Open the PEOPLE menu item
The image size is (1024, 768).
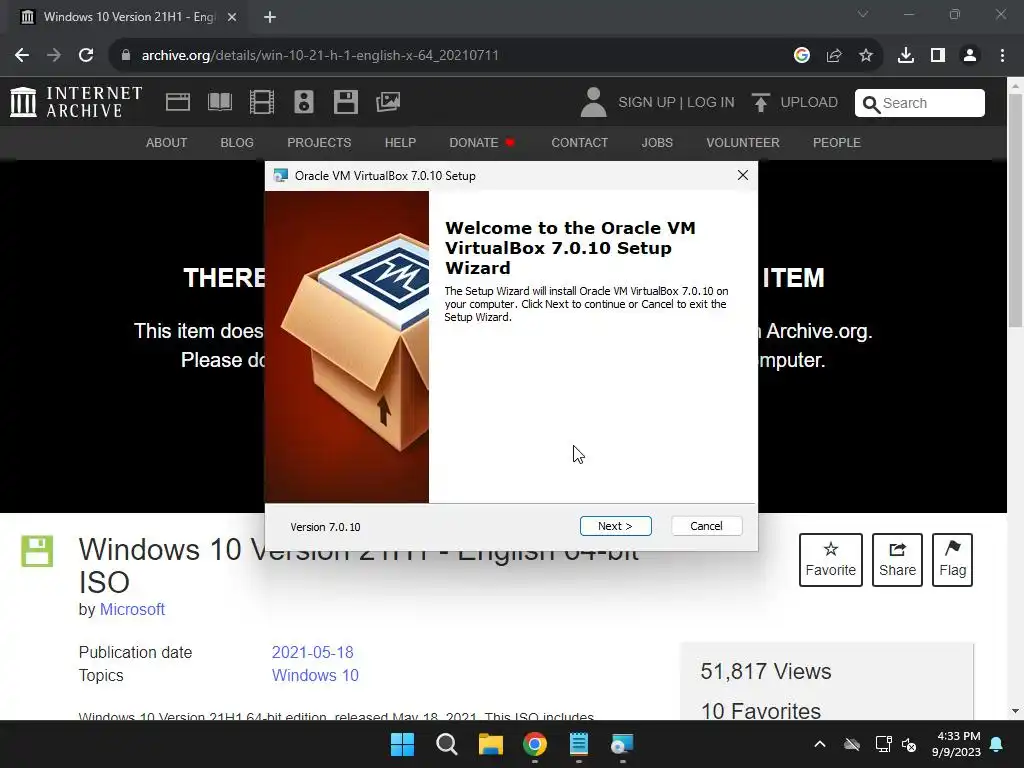(x=837, y=142)
